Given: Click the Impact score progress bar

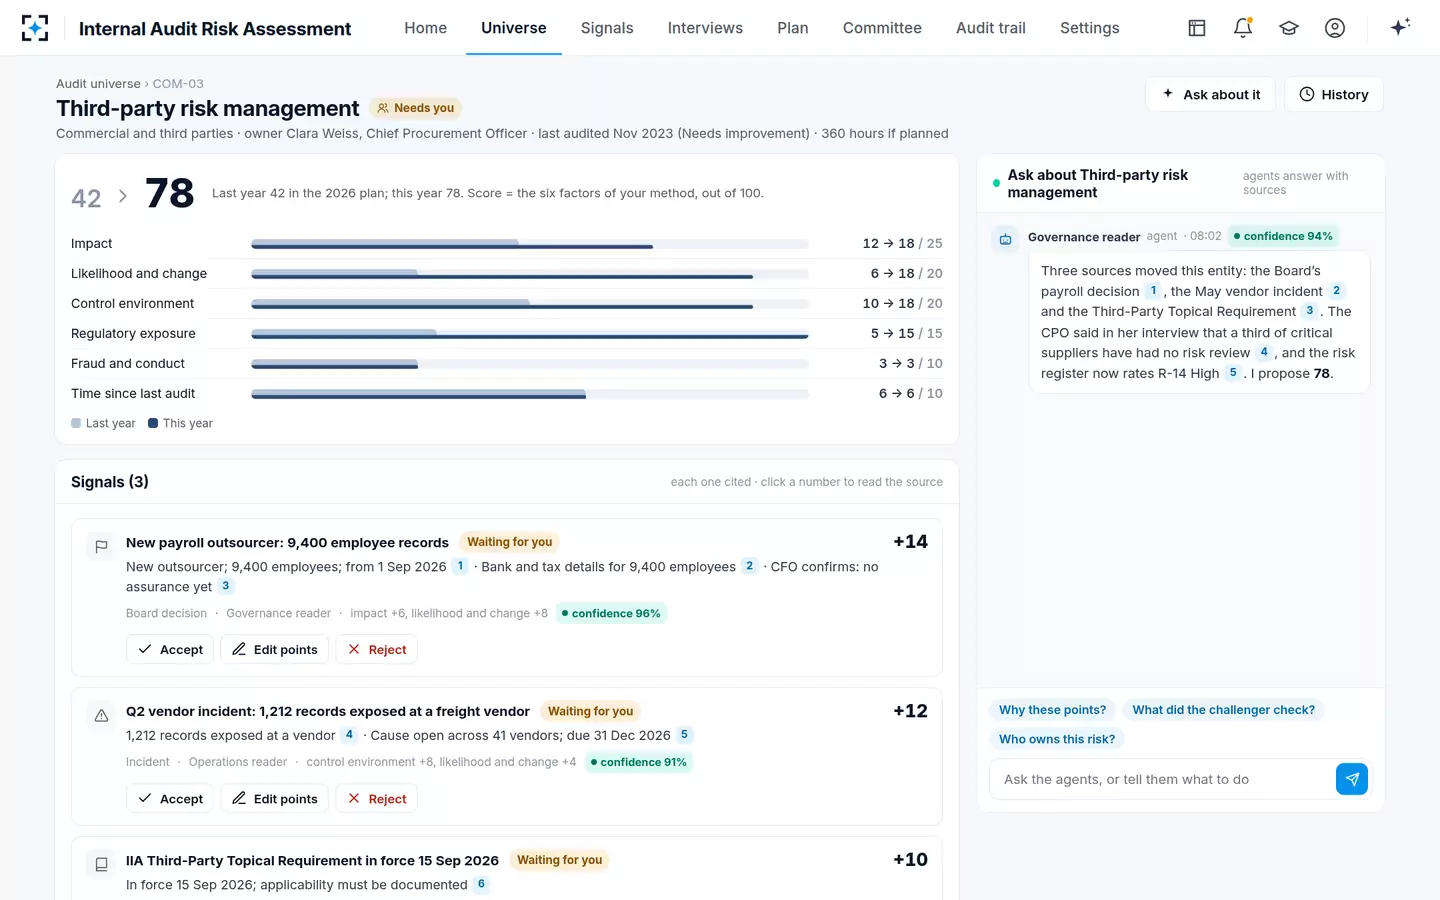Looking at the screenshot, I should (530, 244).
